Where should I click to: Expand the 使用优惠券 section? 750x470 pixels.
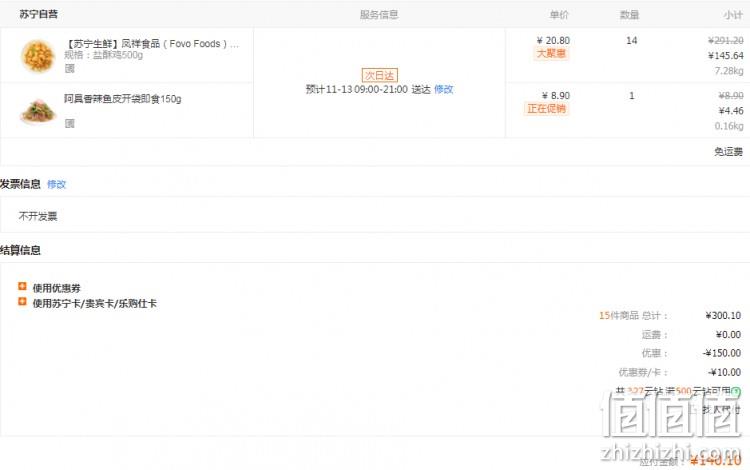(22, 286)
